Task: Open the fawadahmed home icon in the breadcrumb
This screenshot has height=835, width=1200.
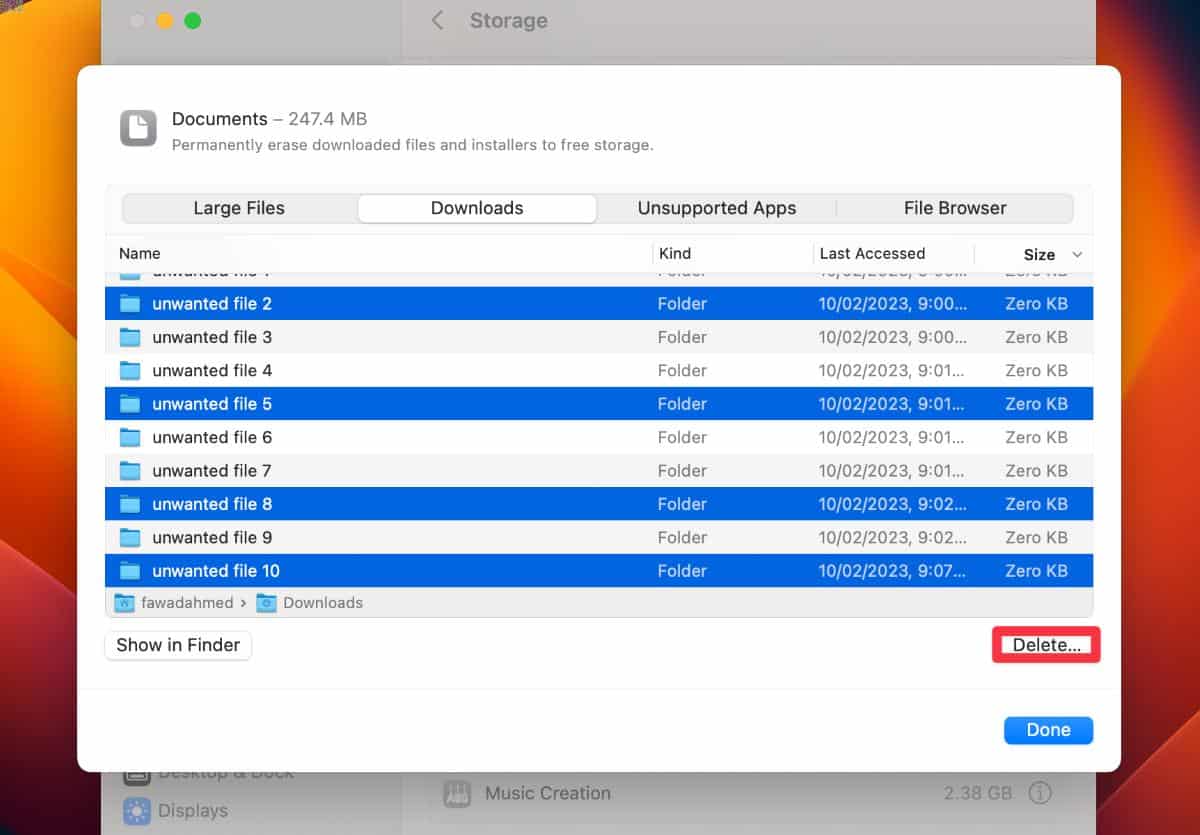Action: point(124,602)
